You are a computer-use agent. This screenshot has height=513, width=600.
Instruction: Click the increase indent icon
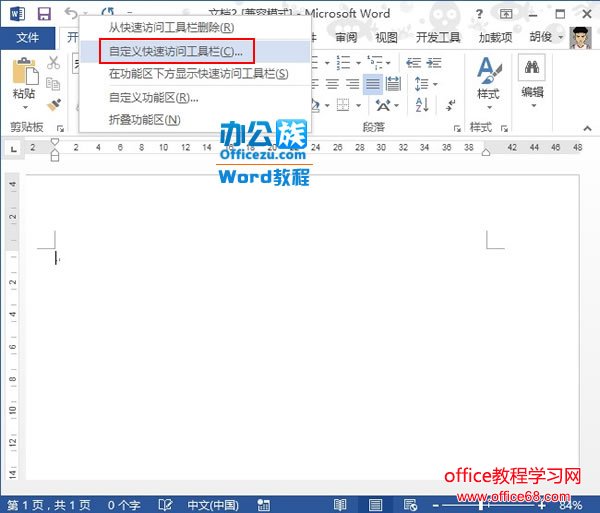434,62
